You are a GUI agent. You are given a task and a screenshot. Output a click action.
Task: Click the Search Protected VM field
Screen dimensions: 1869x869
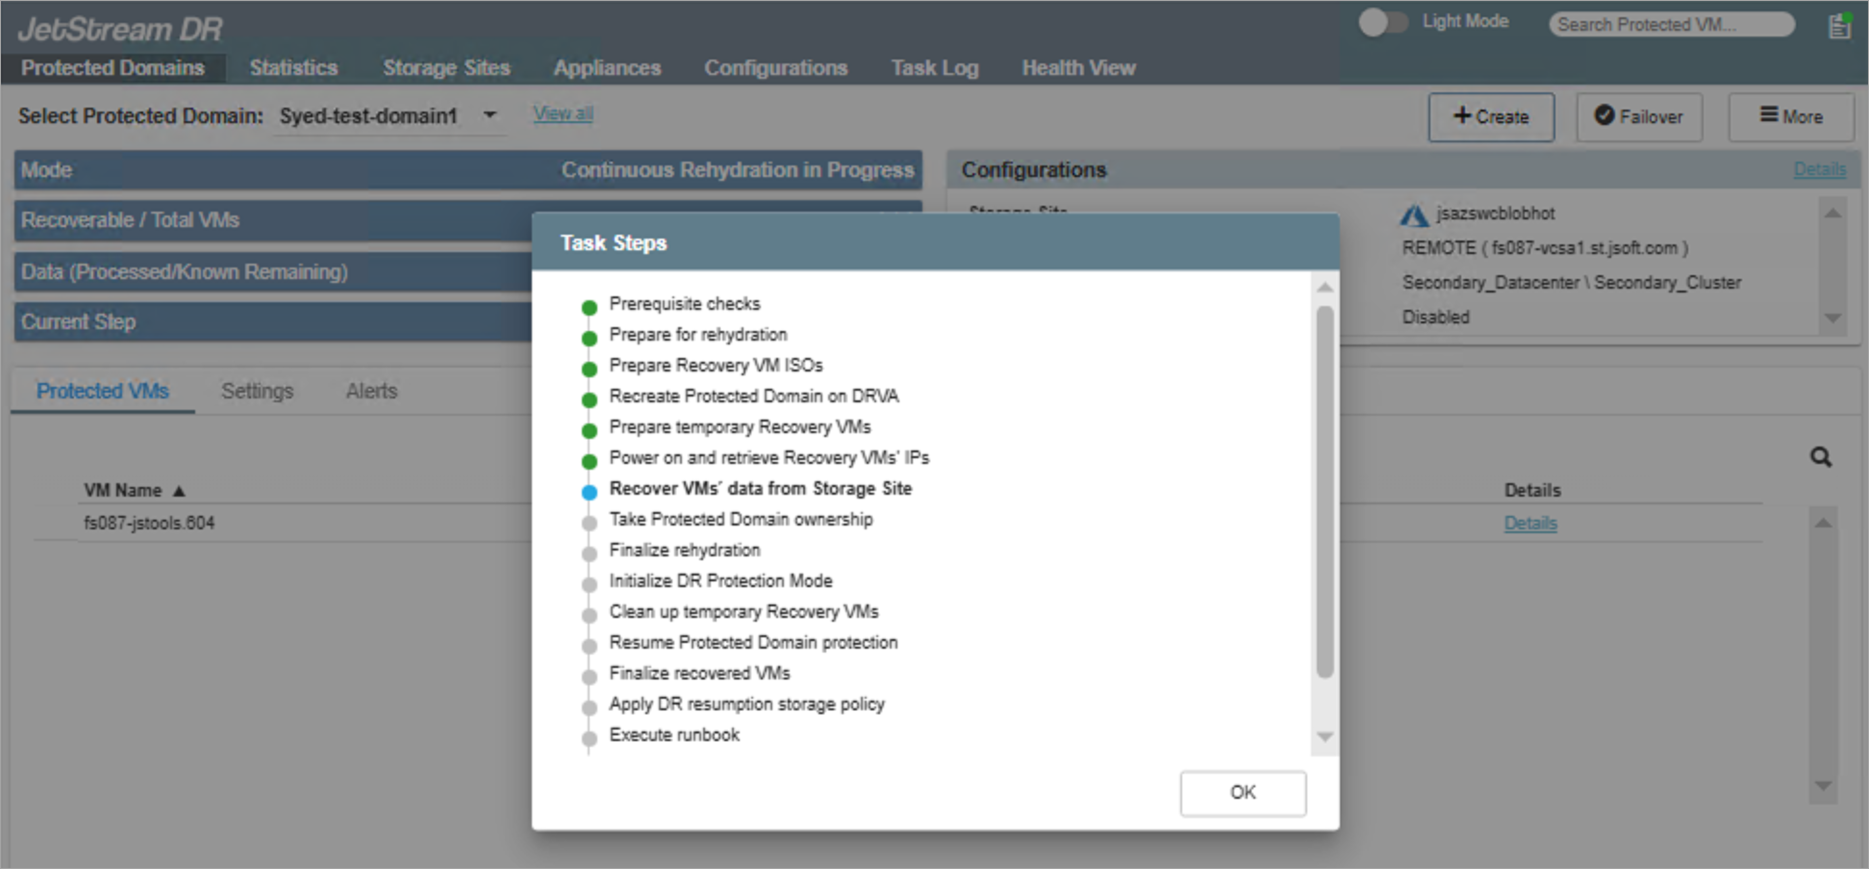(1670, 24)
